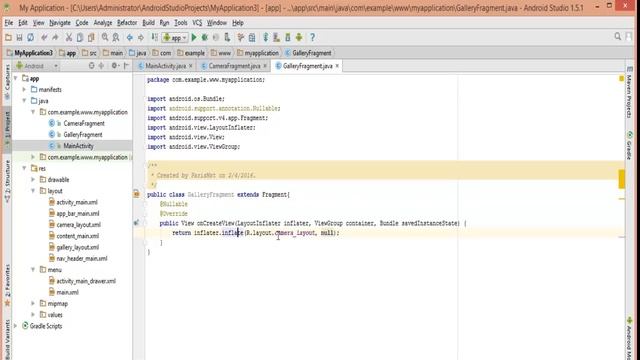Screen dimensions: 640x360
Task: Click the project pane settings gear icon
Action: tap(114, 66)
